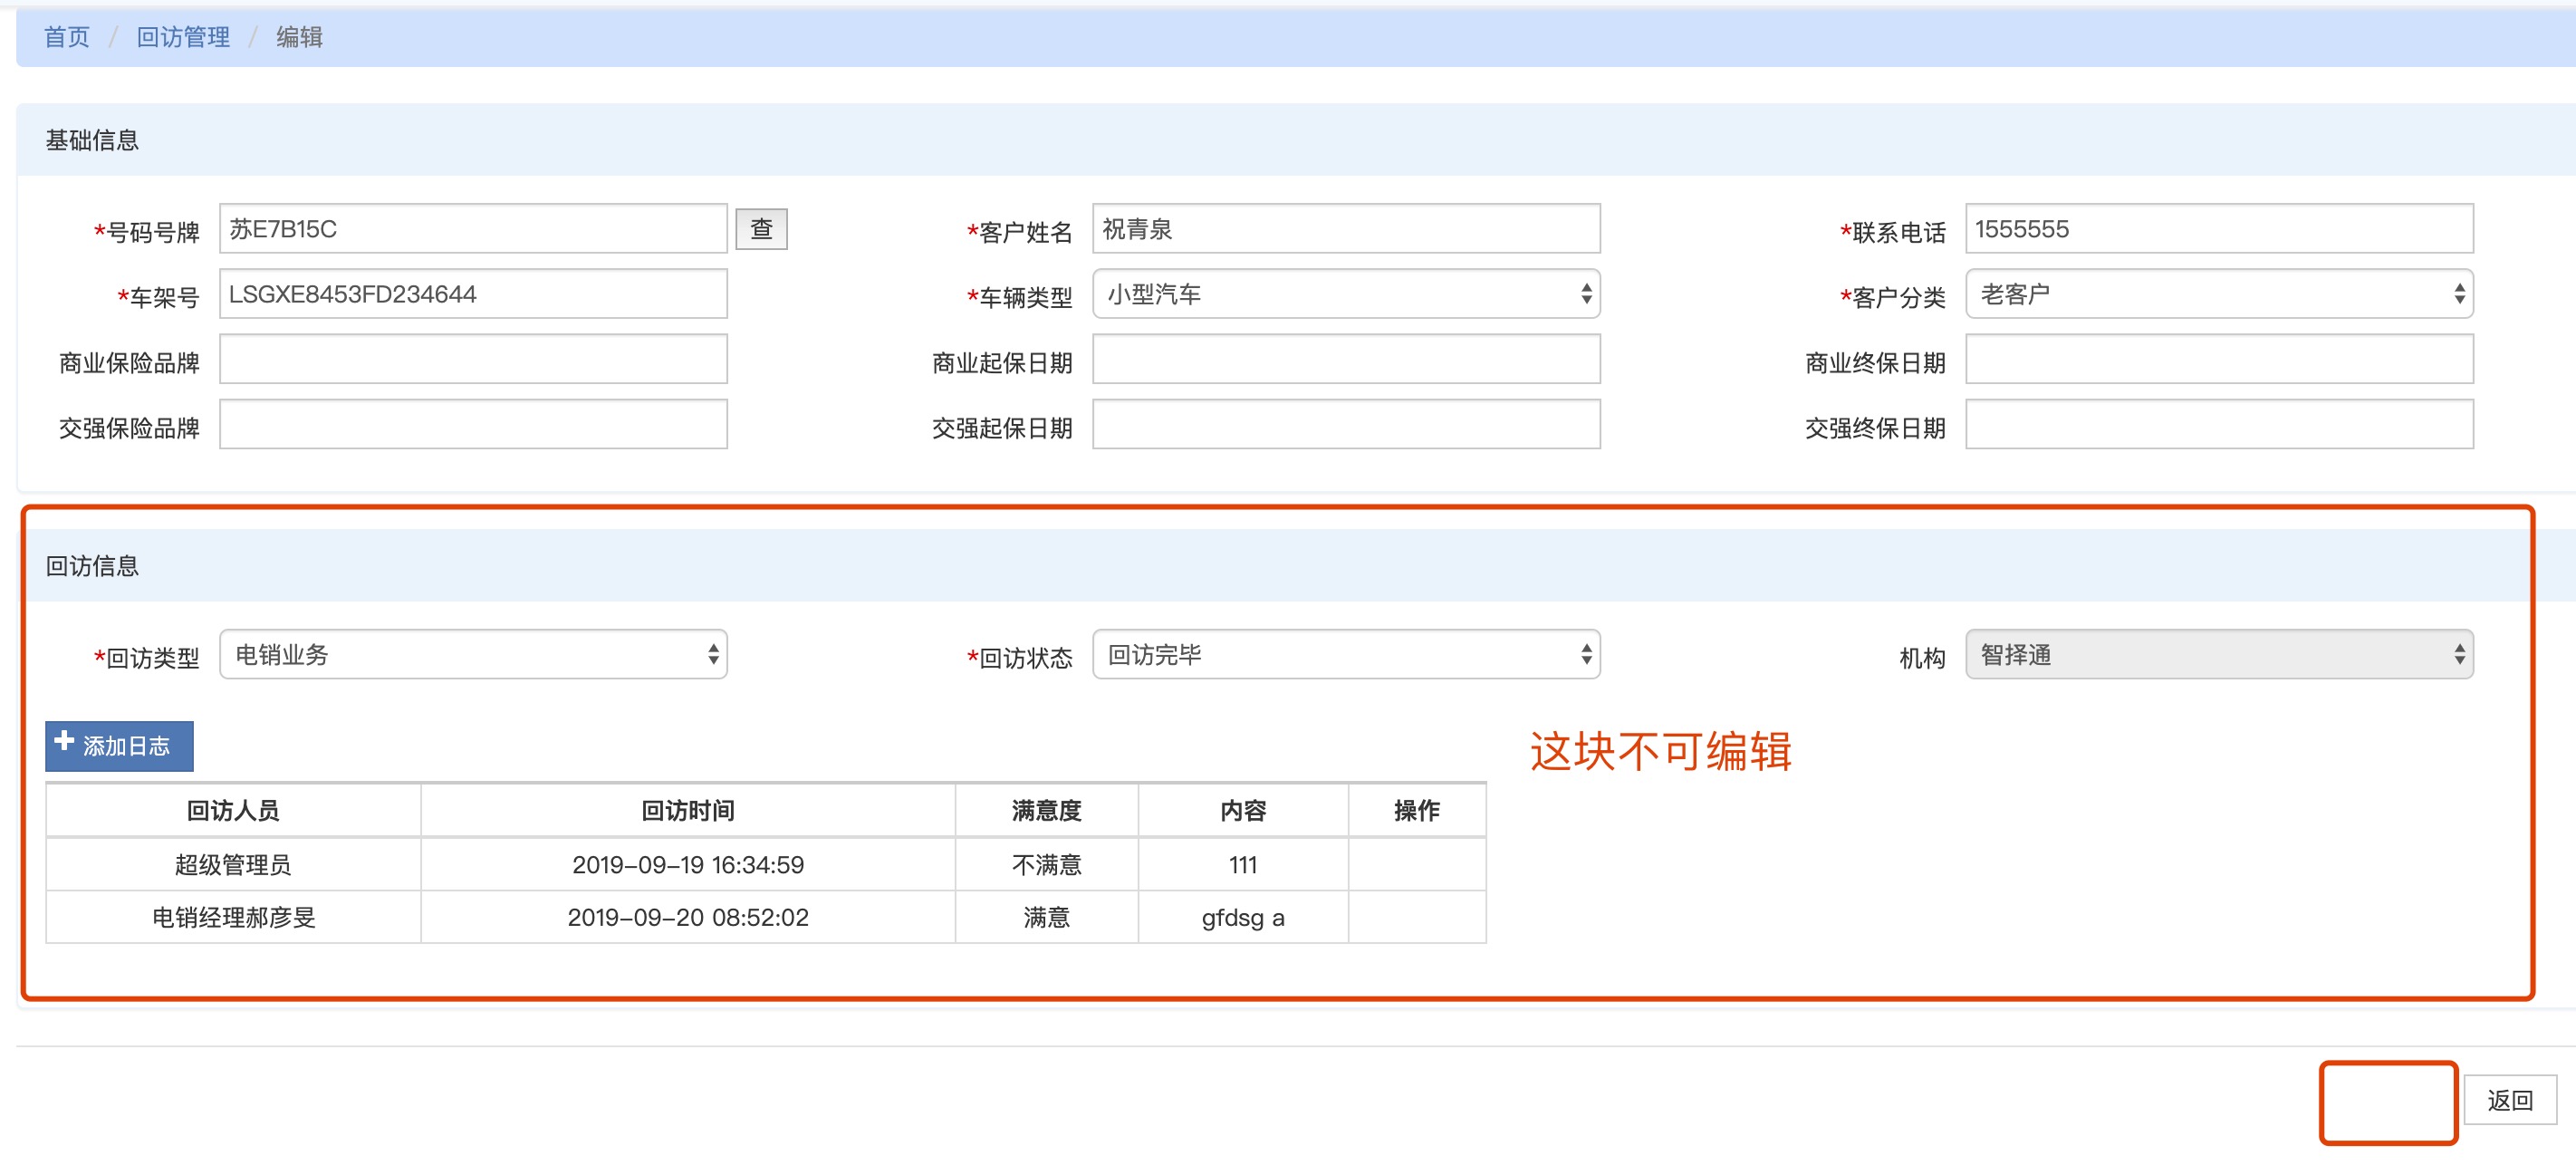2576x1165 pixels.
Task: Expand the 回访状态 dropdown
Action: click(1345, 654)
